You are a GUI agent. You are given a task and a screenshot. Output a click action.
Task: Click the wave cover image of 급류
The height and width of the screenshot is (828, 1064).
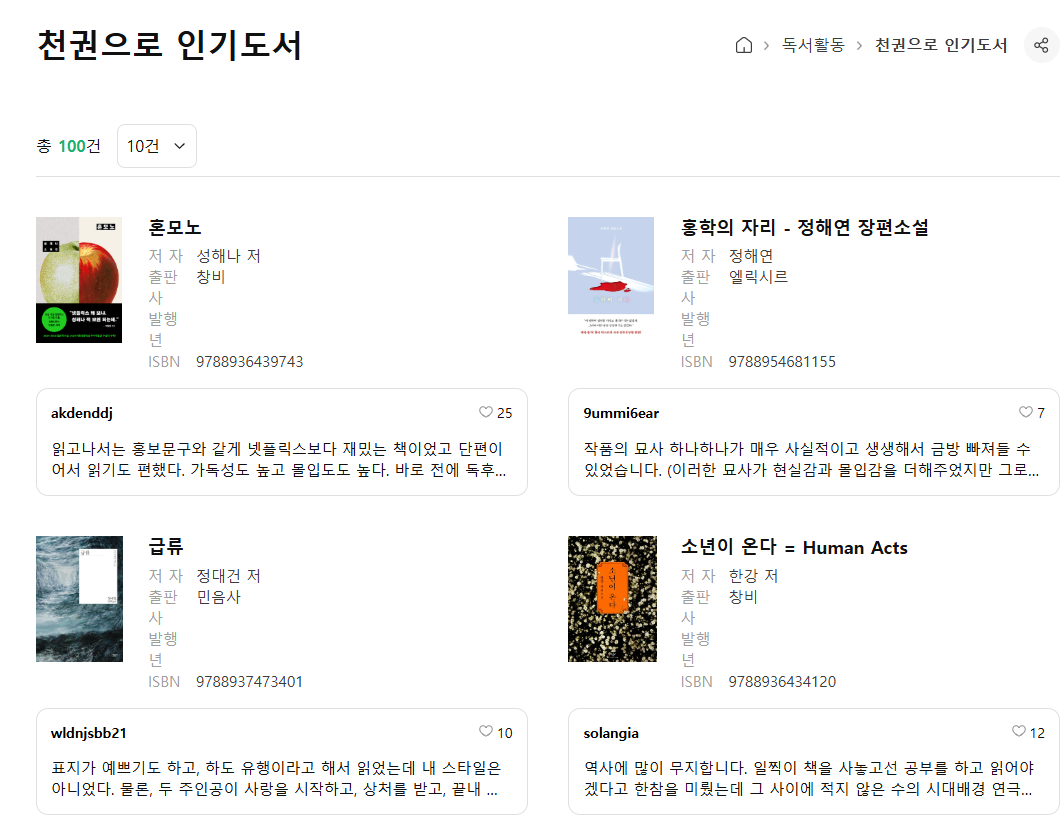pyautogui.click(x=79, y=599)
